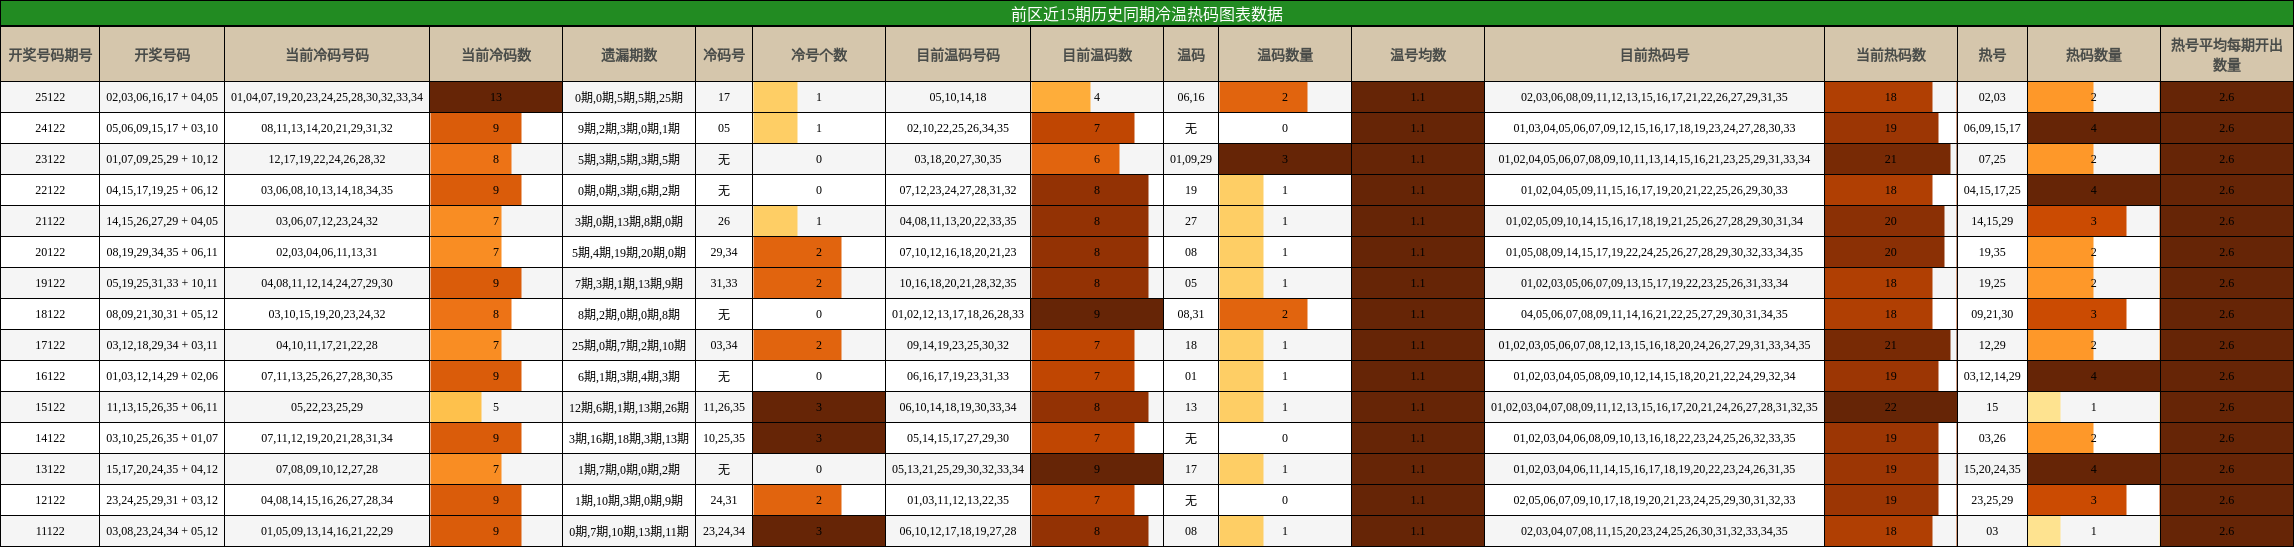The height and width of the screenshot is (547, 2294).
Task: Select cold codes cell 12,17,19,22,24,26,28,32
Action: pos(327,159)
